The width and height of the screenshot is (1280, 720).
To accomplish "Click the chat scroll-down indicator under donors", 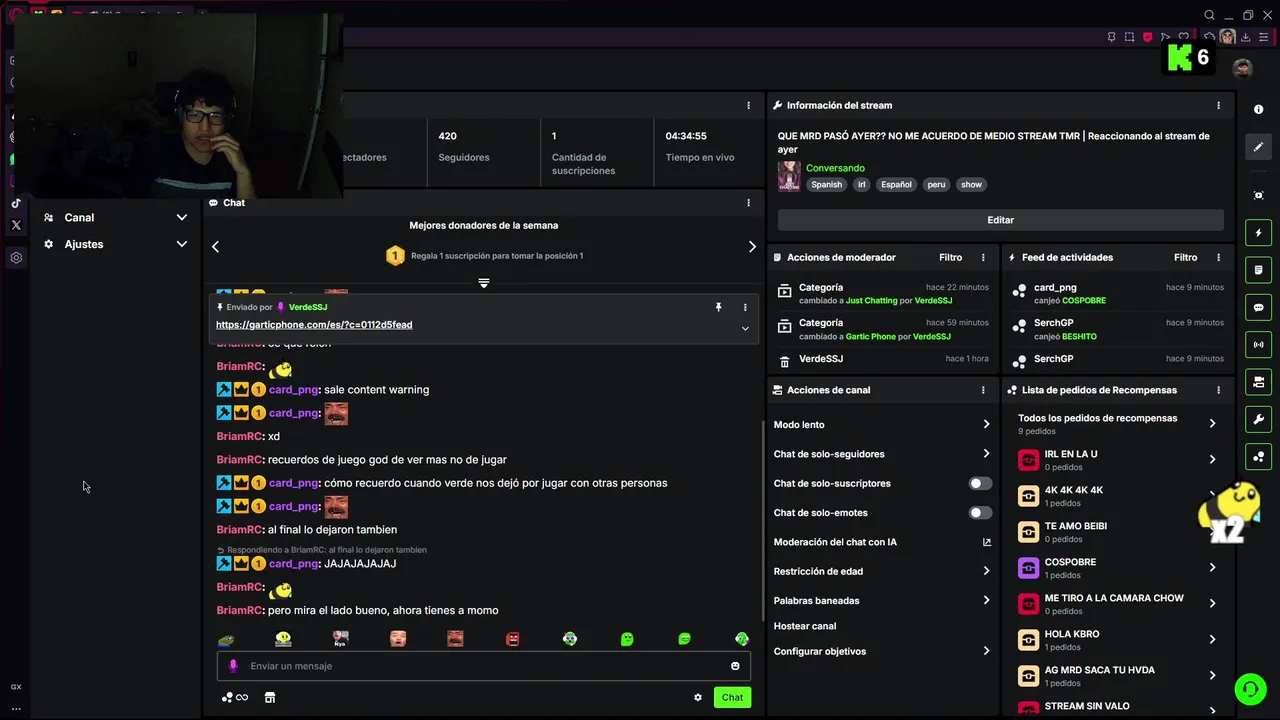I will [x=484, y=283].
